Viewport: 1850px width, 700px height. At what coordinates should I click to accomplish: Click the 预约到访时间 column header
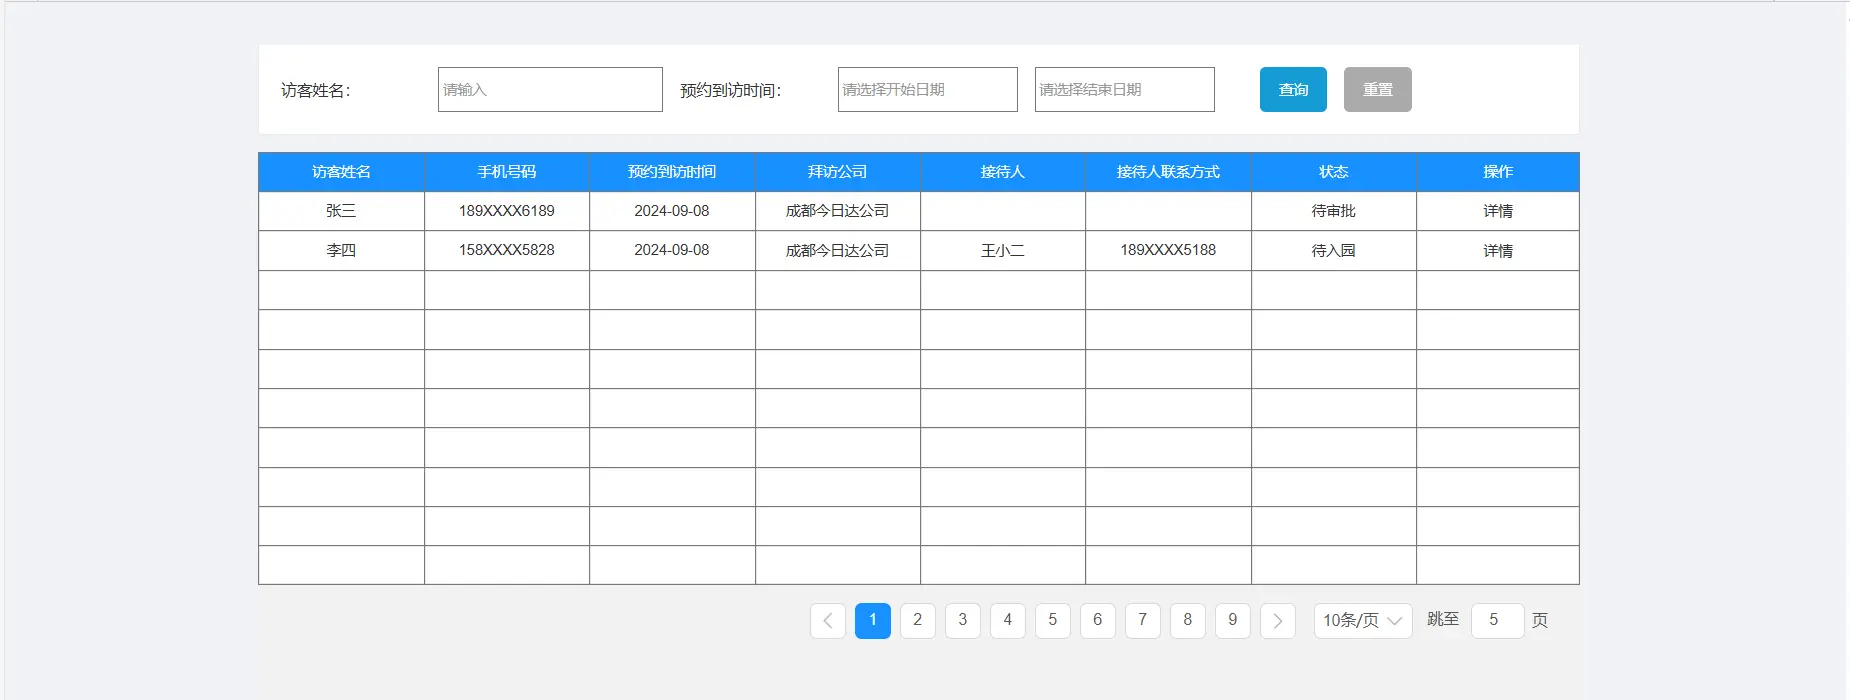coord(671,172)
